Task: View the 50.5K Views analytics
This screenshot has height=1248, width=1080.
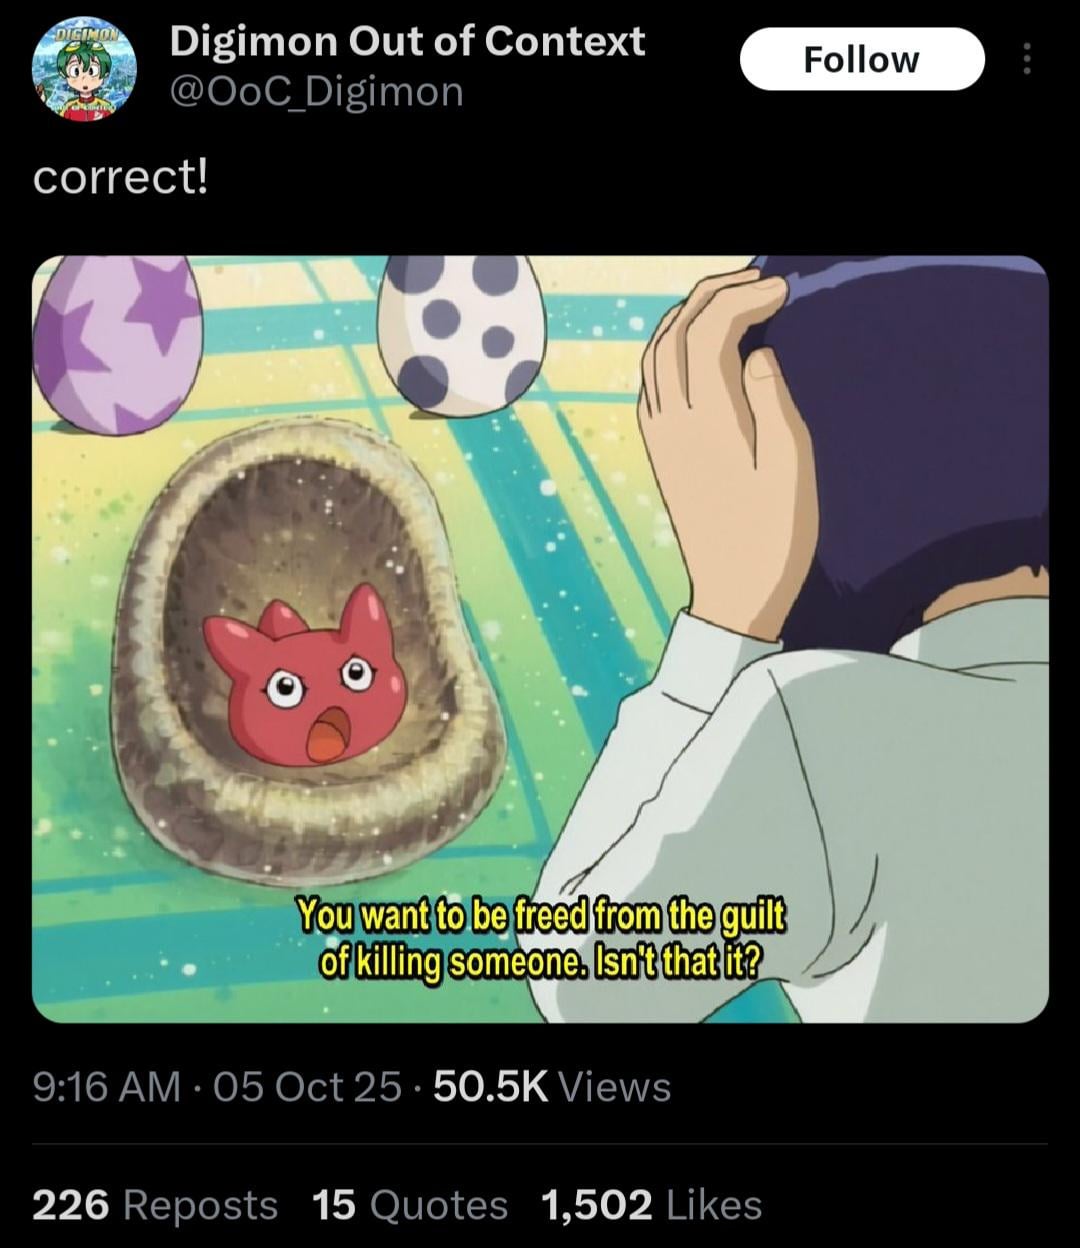Action: [552, 1086]
